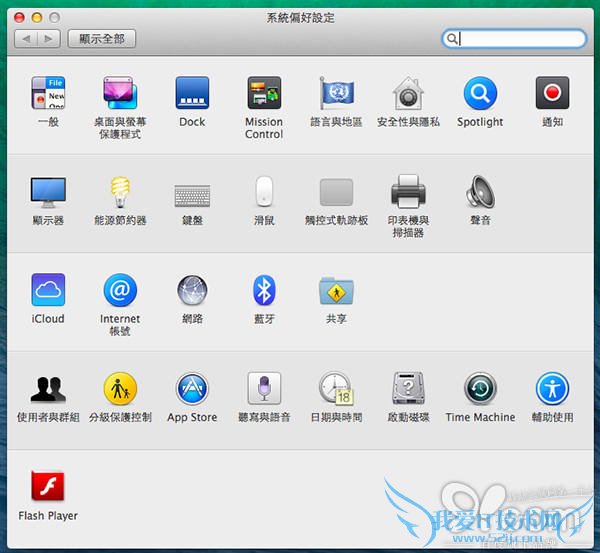Open Time Machine preferences icon

point(480,388)
